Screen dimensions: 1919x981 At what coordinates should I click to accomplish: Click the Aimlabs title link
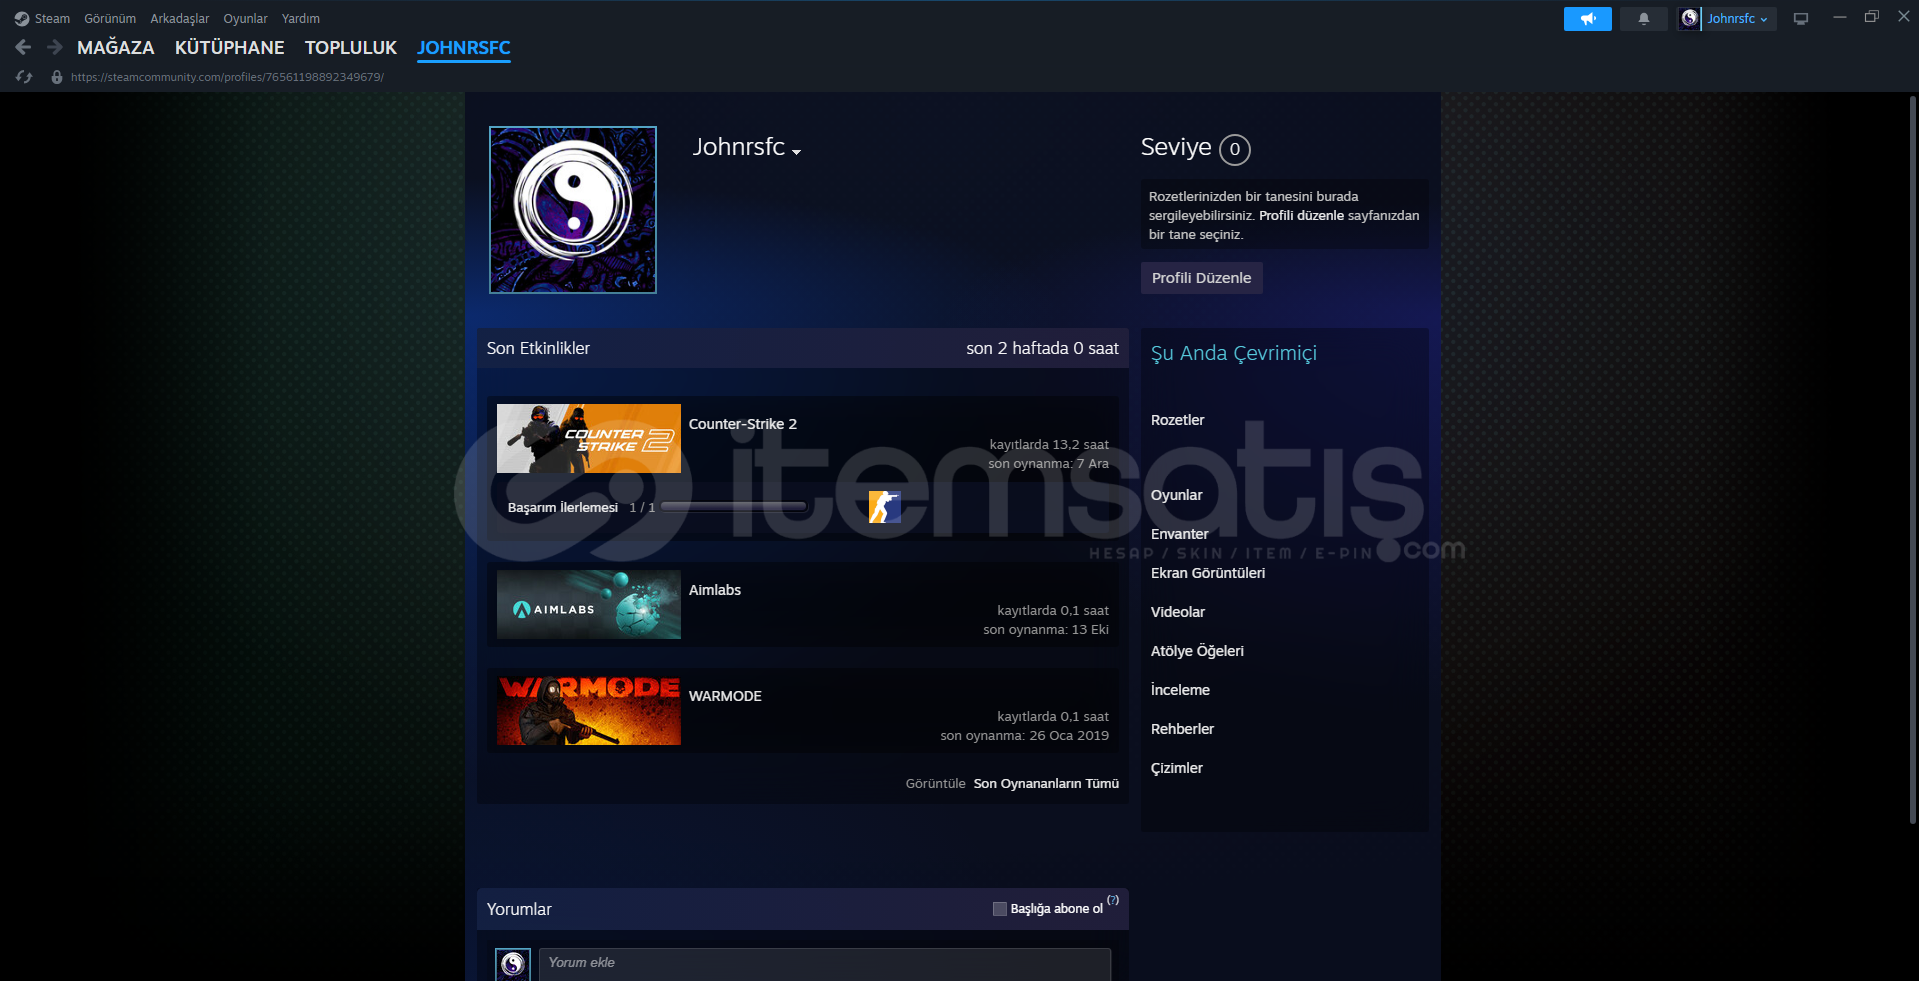[715, 590]
